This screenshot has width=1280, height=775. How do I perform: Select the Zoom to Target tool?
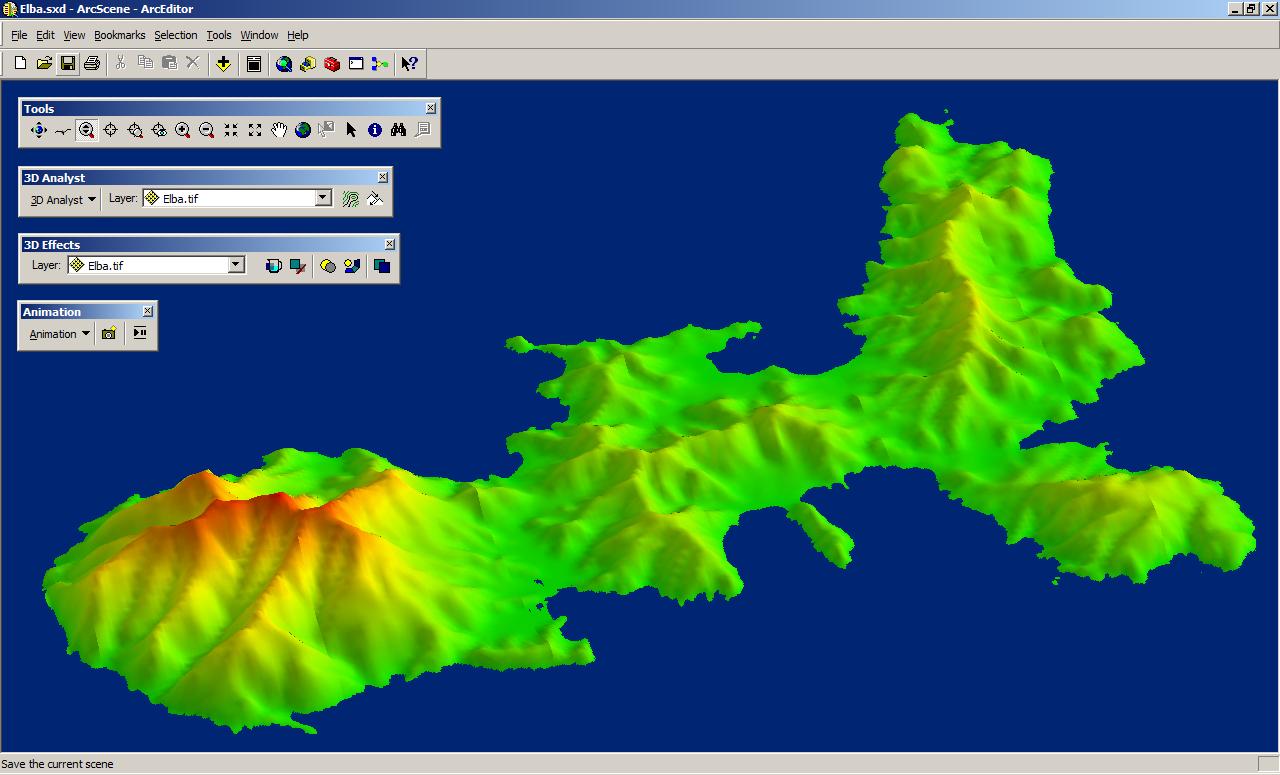[x=134, y=130]
